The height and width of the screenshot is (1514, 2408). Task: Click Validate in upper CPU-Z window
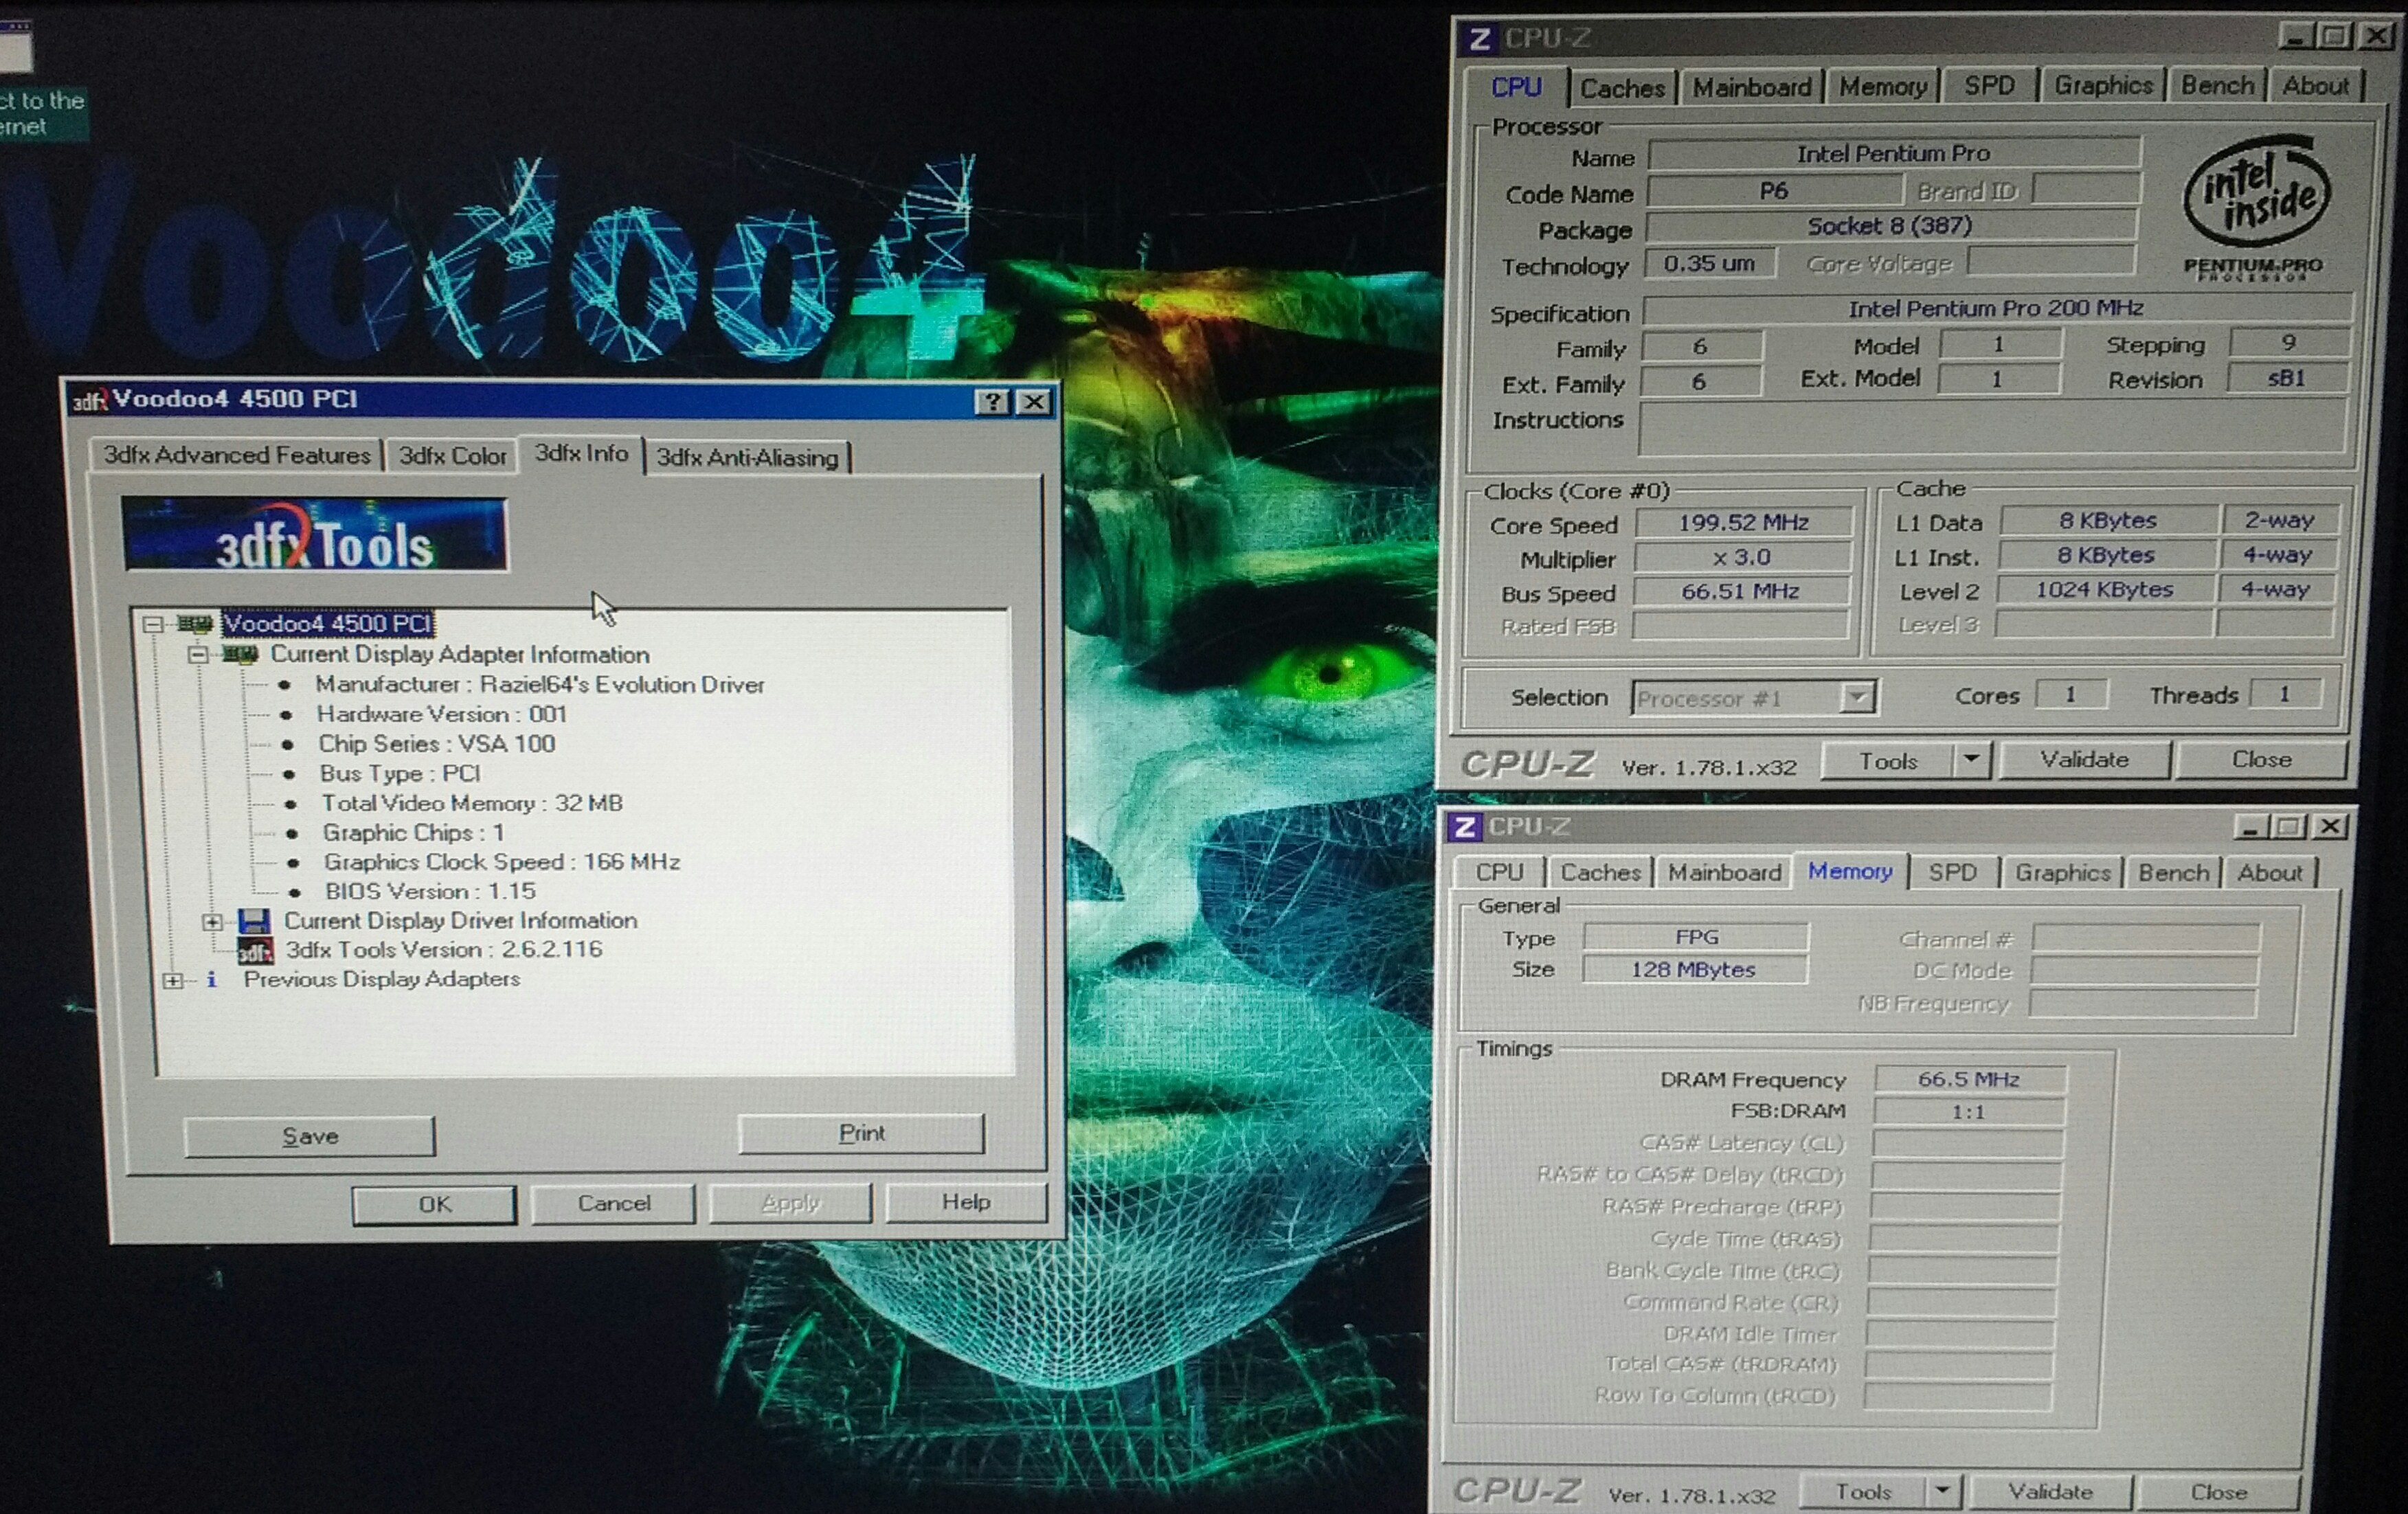tap(2084, 760)
